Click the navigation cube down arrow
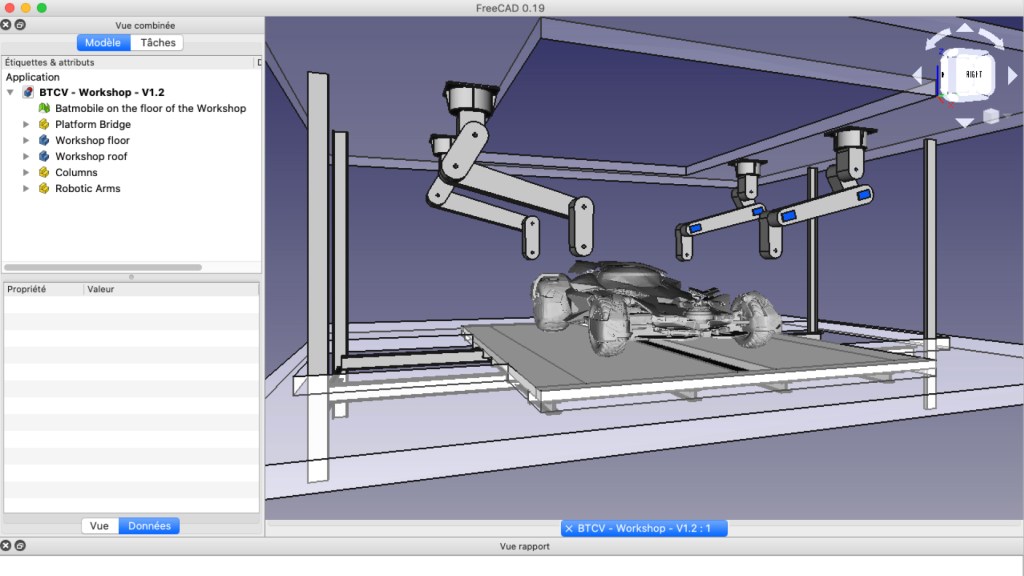The width and height of the screenshot is (1024, 576). pyautogui.click(x=964, y=123)
